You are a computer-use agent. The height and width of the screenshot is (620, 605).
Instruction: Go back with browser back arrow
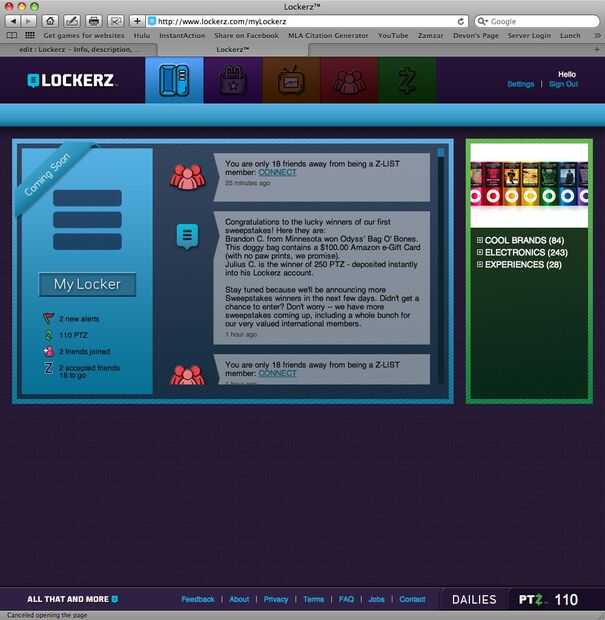pyautogui.click(x=13, y=21)
